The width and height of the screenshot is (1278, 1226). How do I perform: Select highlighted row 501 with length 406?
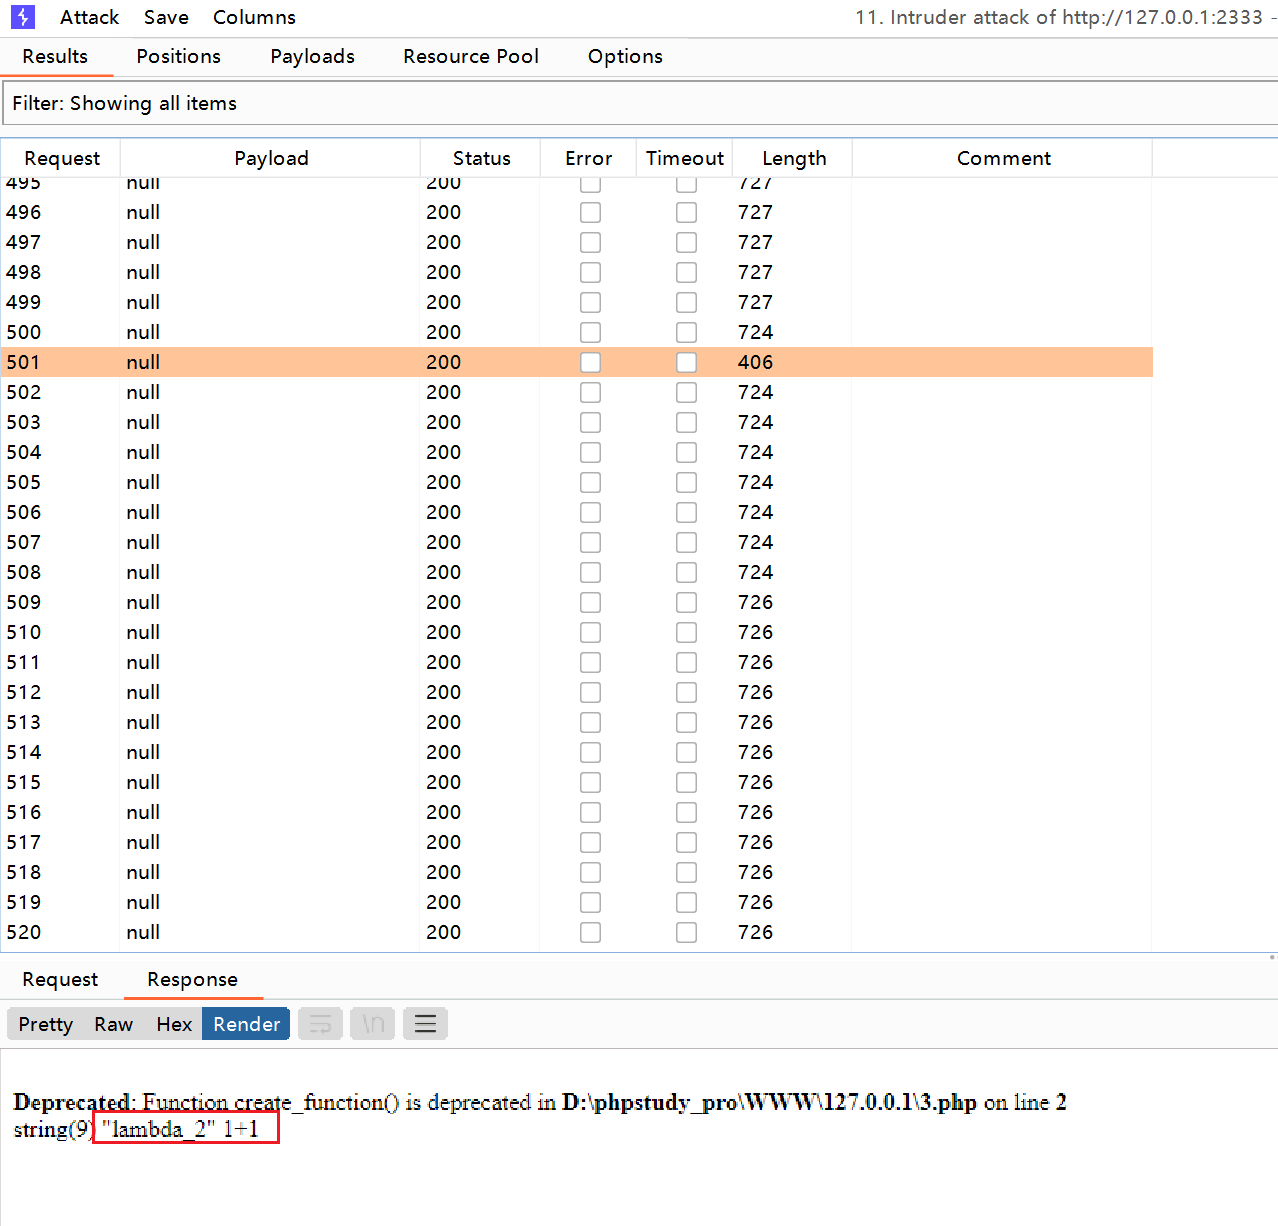point(576,362)
